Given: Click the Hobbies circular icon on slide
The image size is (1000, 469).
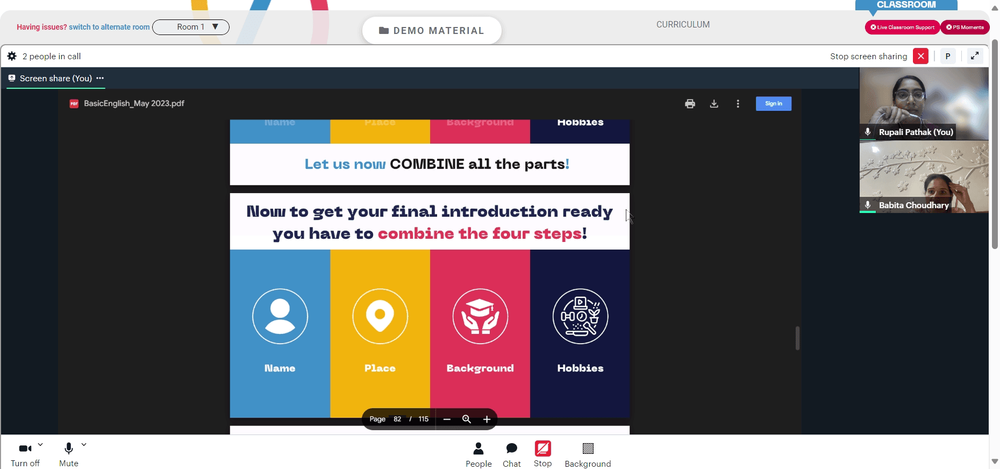Looking at the screenshot, I should 580,316.
